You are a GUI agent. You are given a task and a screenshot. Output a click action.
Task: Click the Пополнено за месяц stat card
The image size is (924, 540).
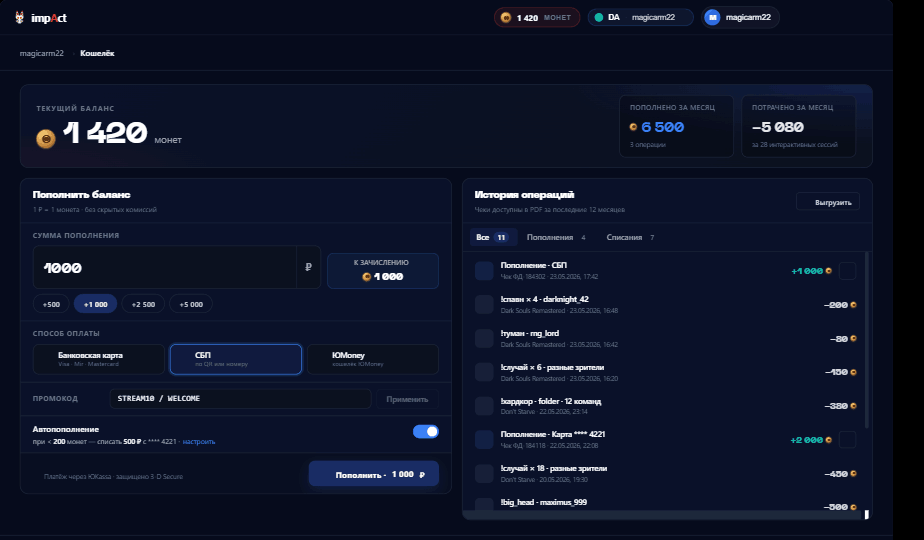coord(676,126)
